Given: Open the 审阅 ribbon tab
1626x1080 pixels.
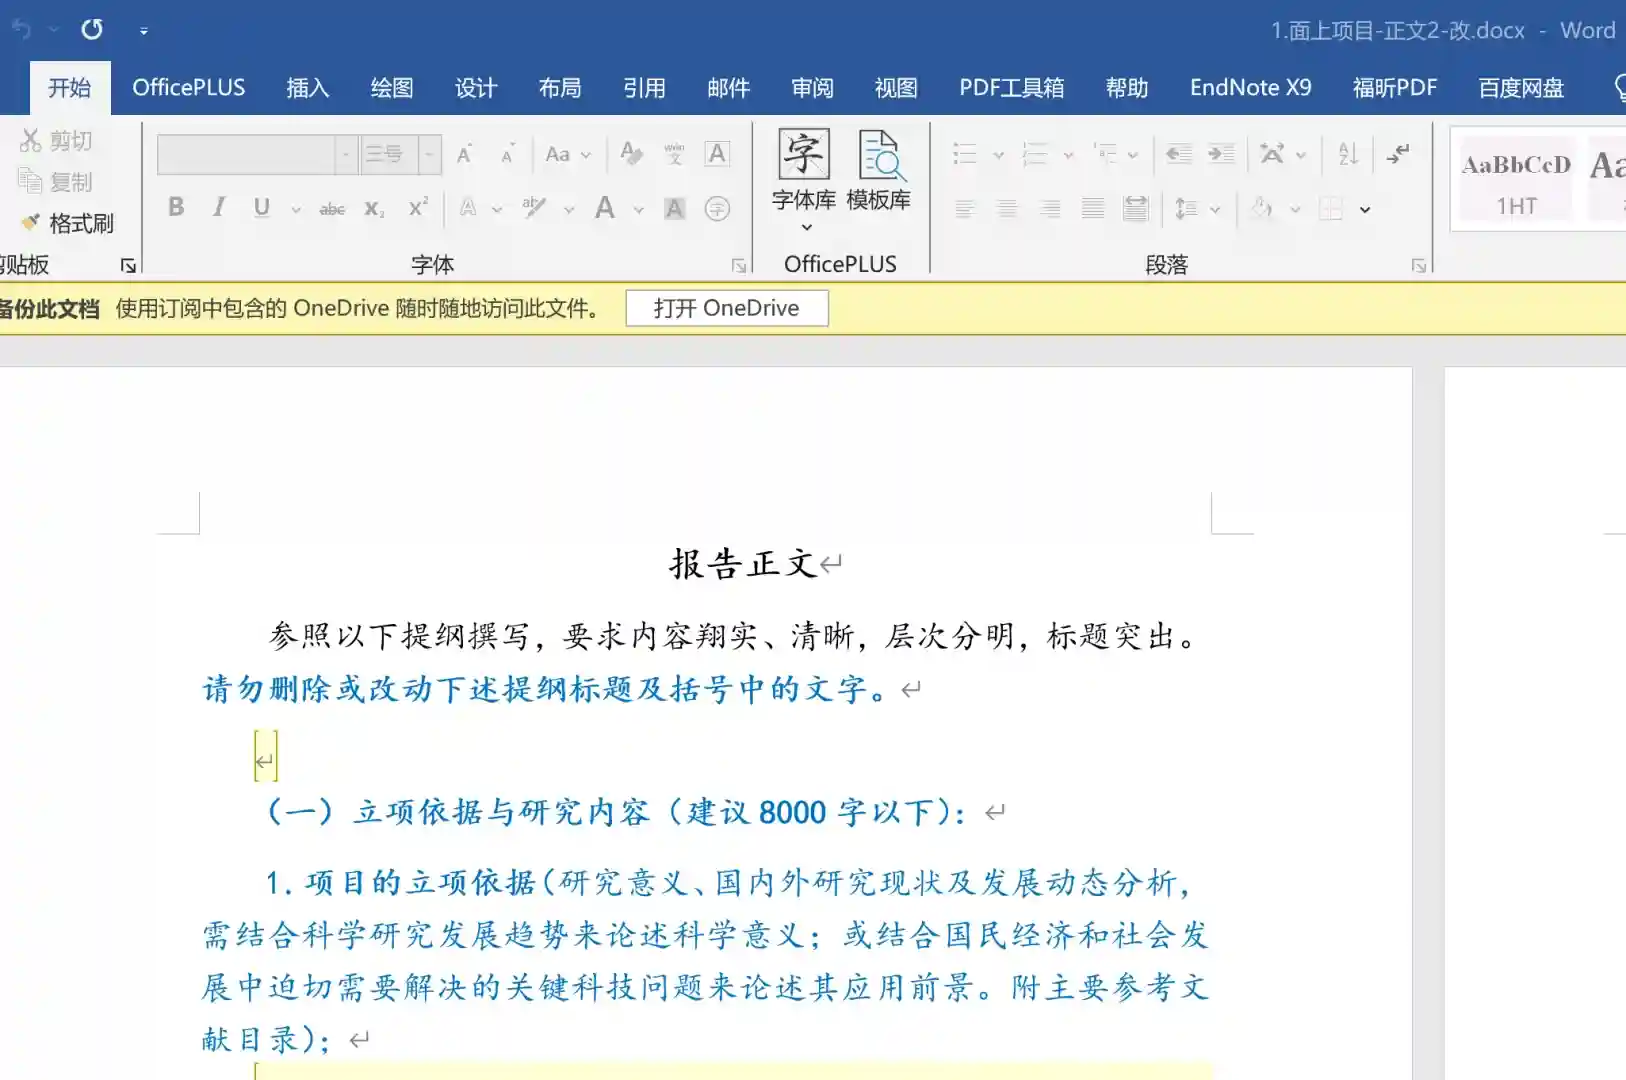Looking at the screenshot, I should tap(812, 88).
